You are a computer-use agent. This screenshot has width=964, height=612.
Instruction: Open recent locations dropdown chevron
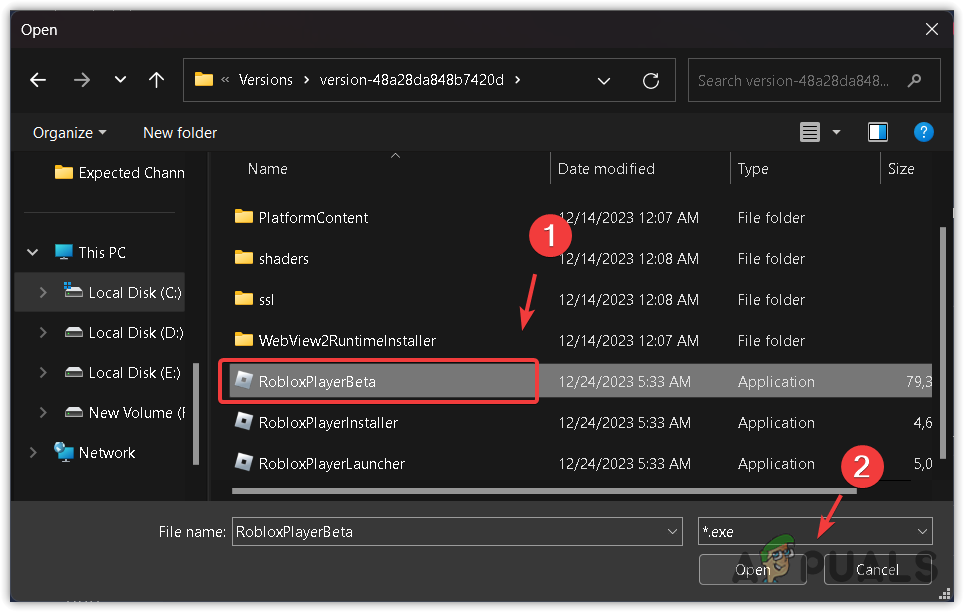[x=120, y=80]
